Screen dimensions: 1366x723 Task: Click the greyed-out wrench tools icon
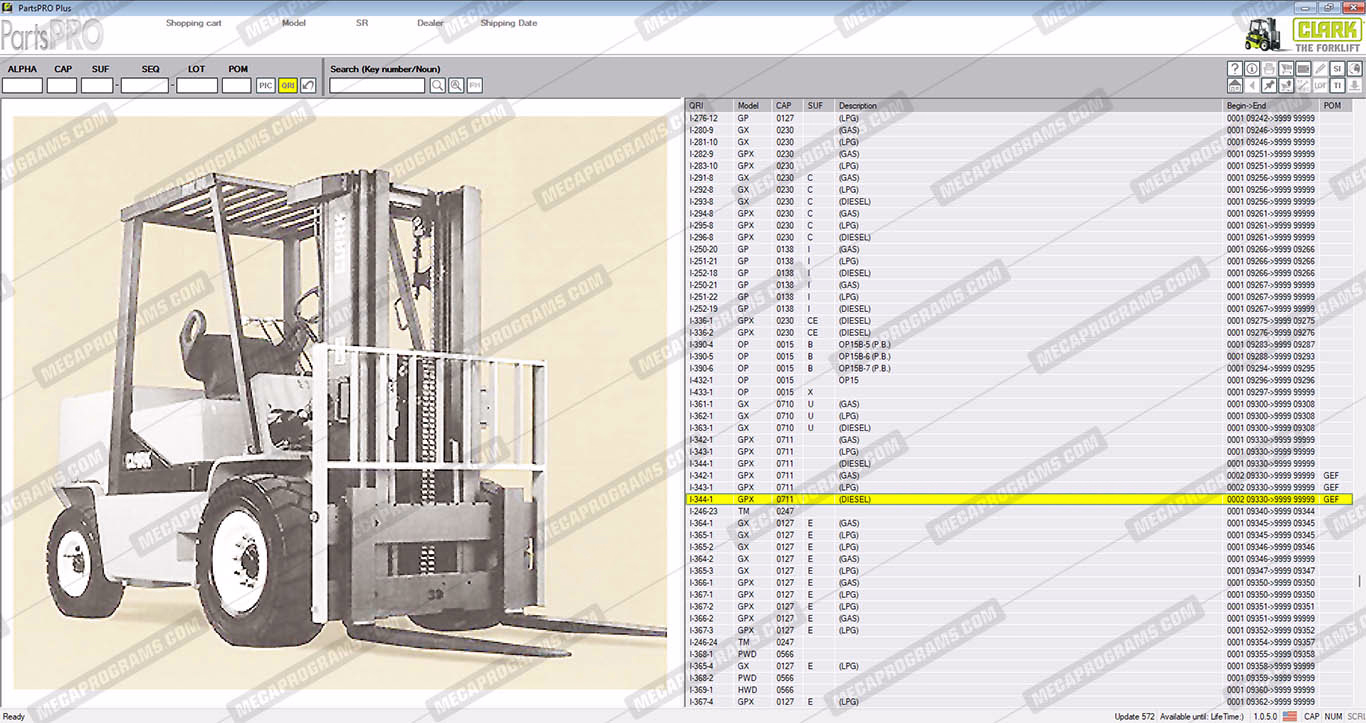point(1303,86)
